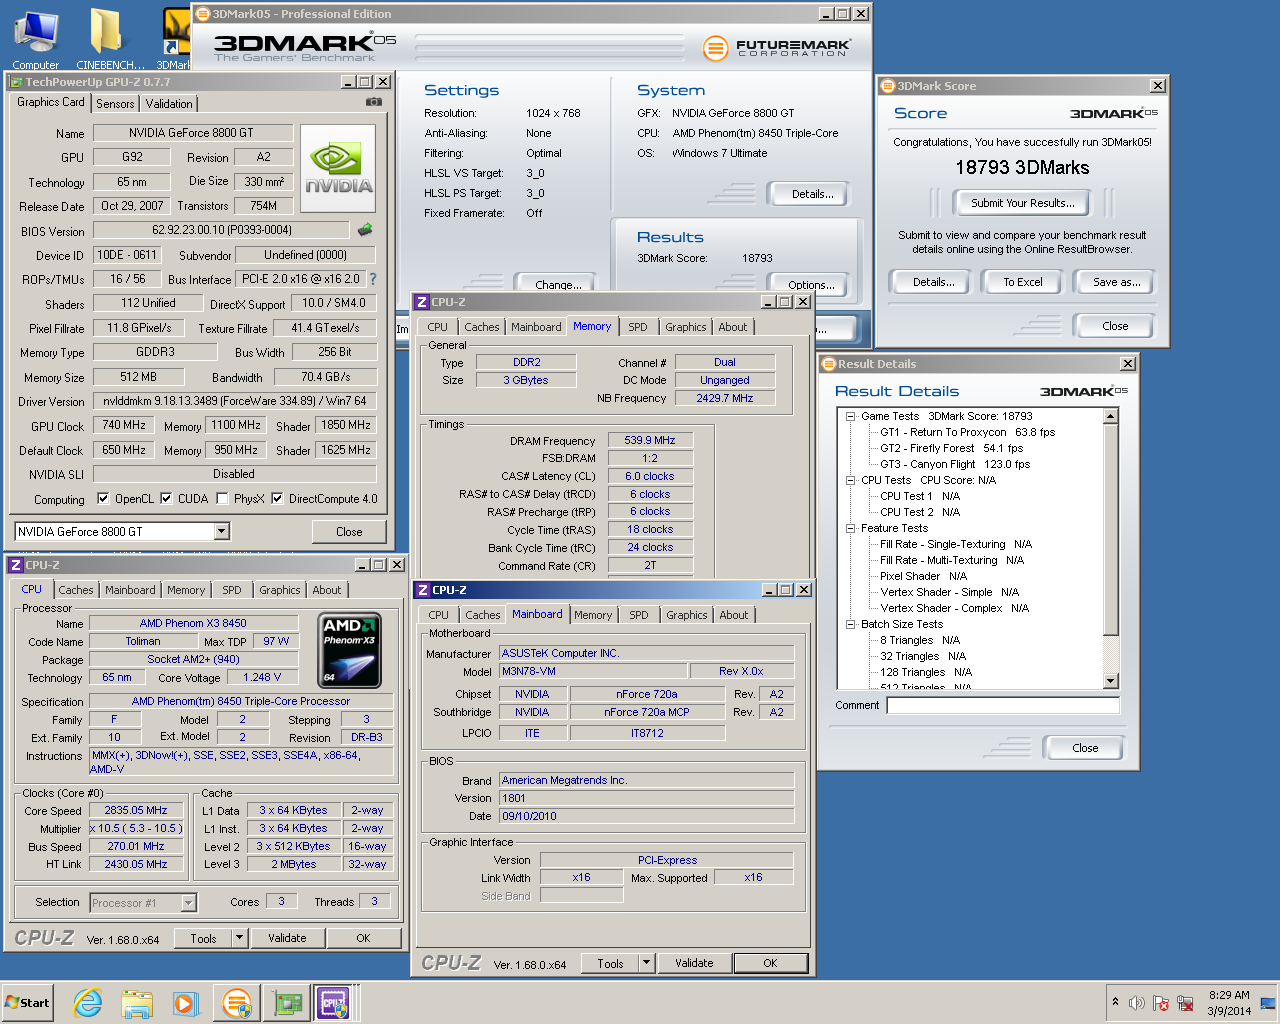Open the Computer desktop icon
Viewport: 1280px width, 1024px height.
click(36, 38)
